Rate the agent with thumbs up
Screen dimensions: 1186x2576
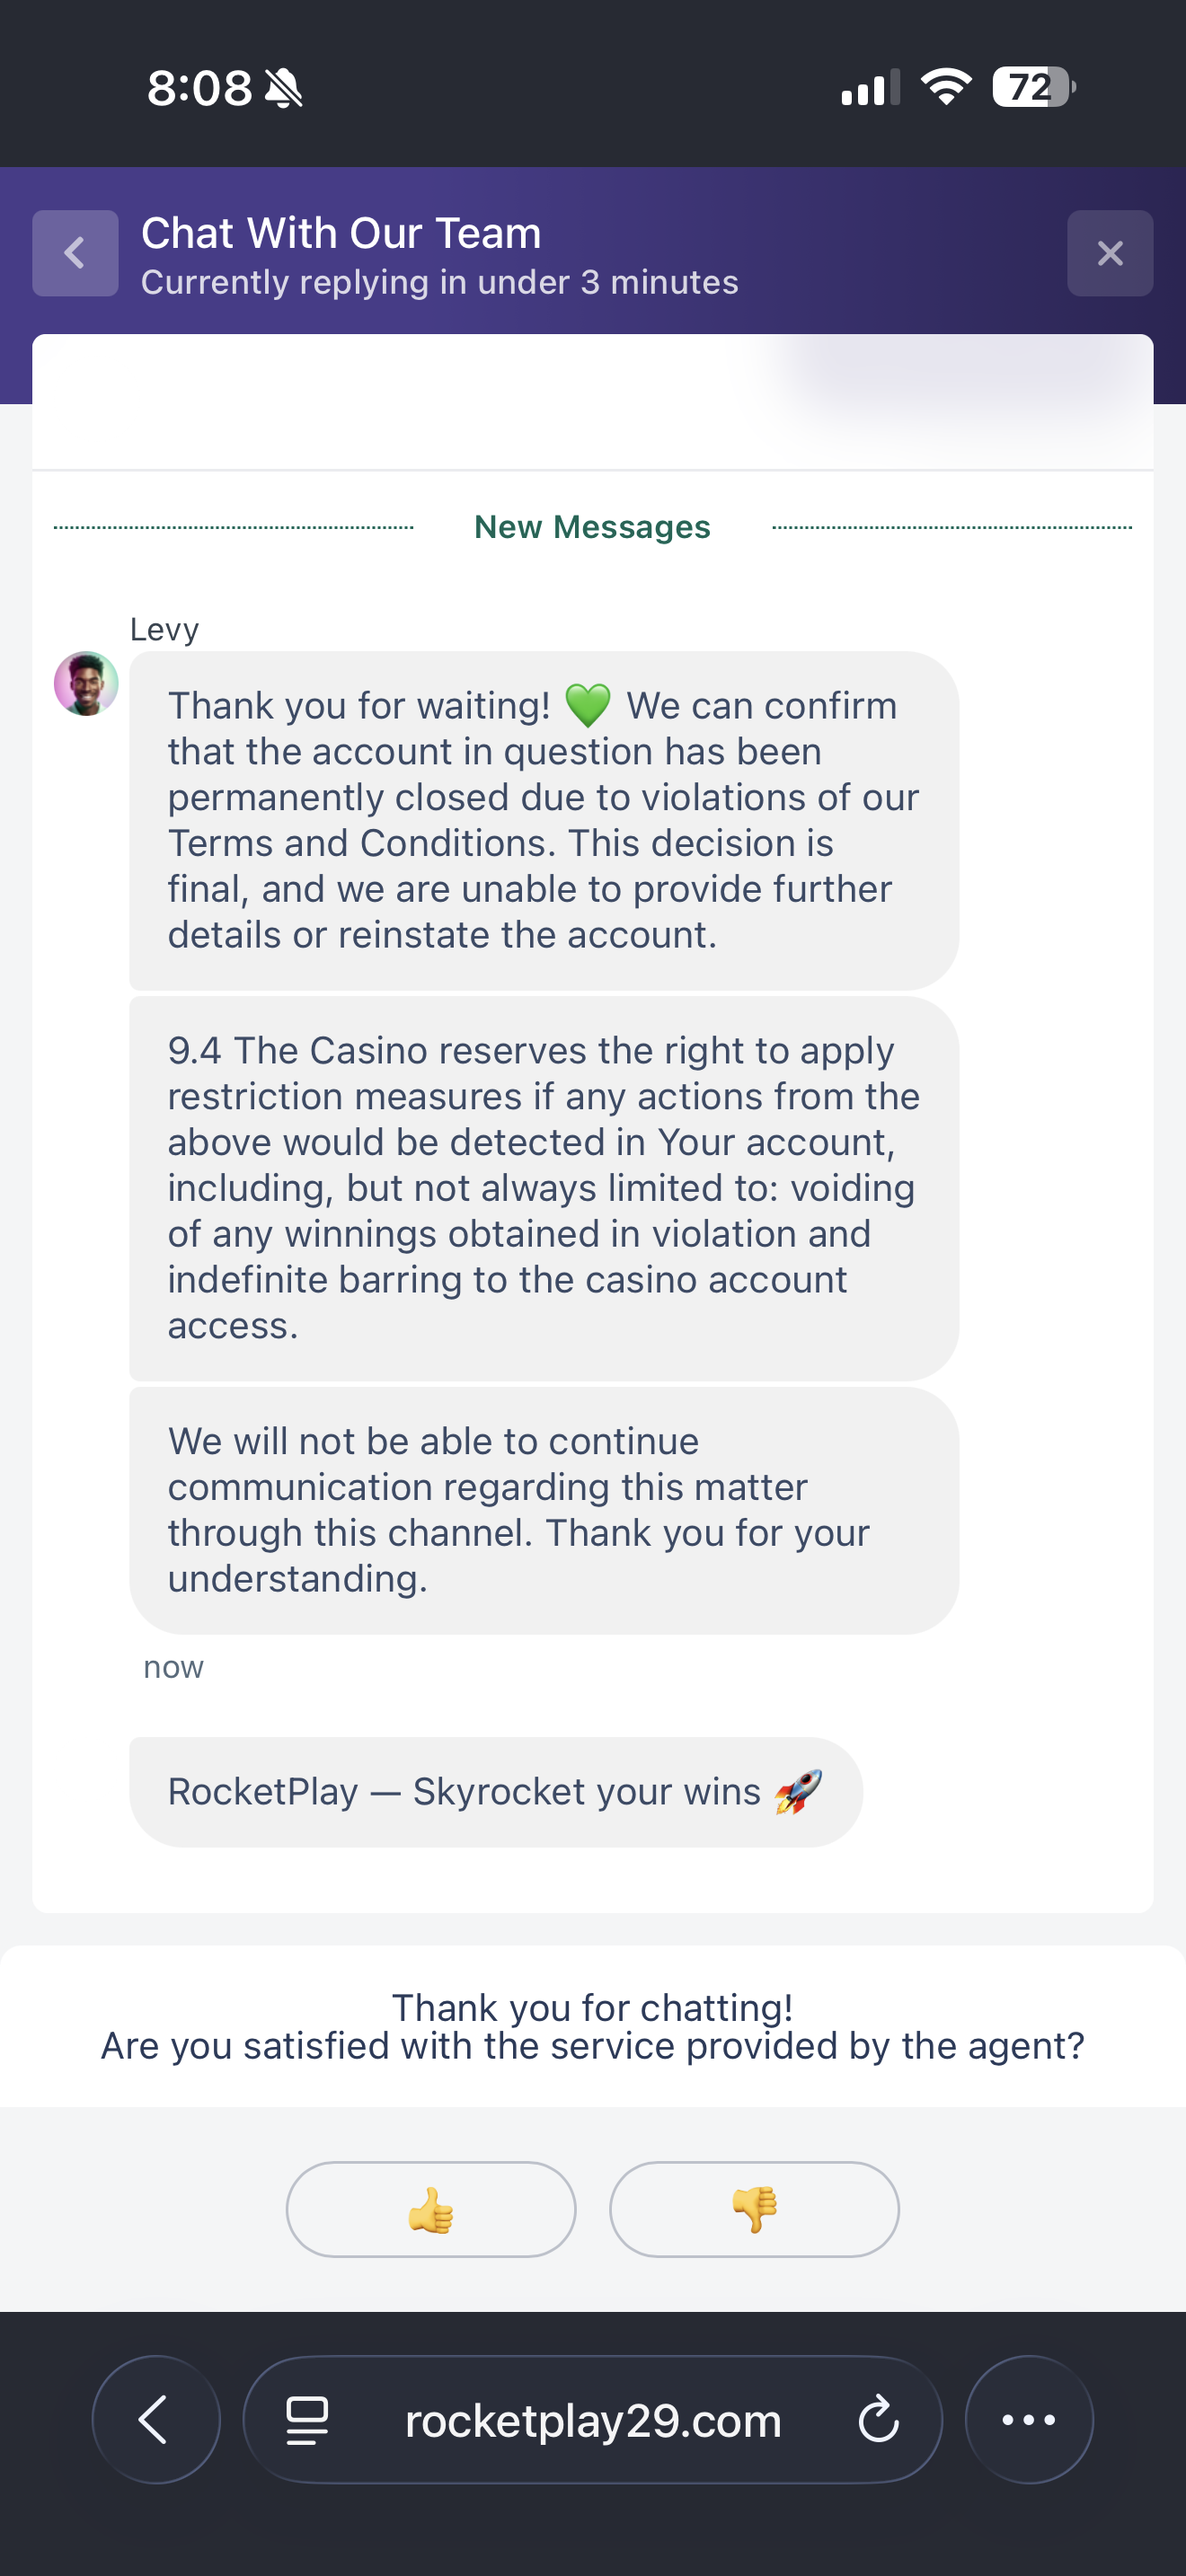(431, 2209)
